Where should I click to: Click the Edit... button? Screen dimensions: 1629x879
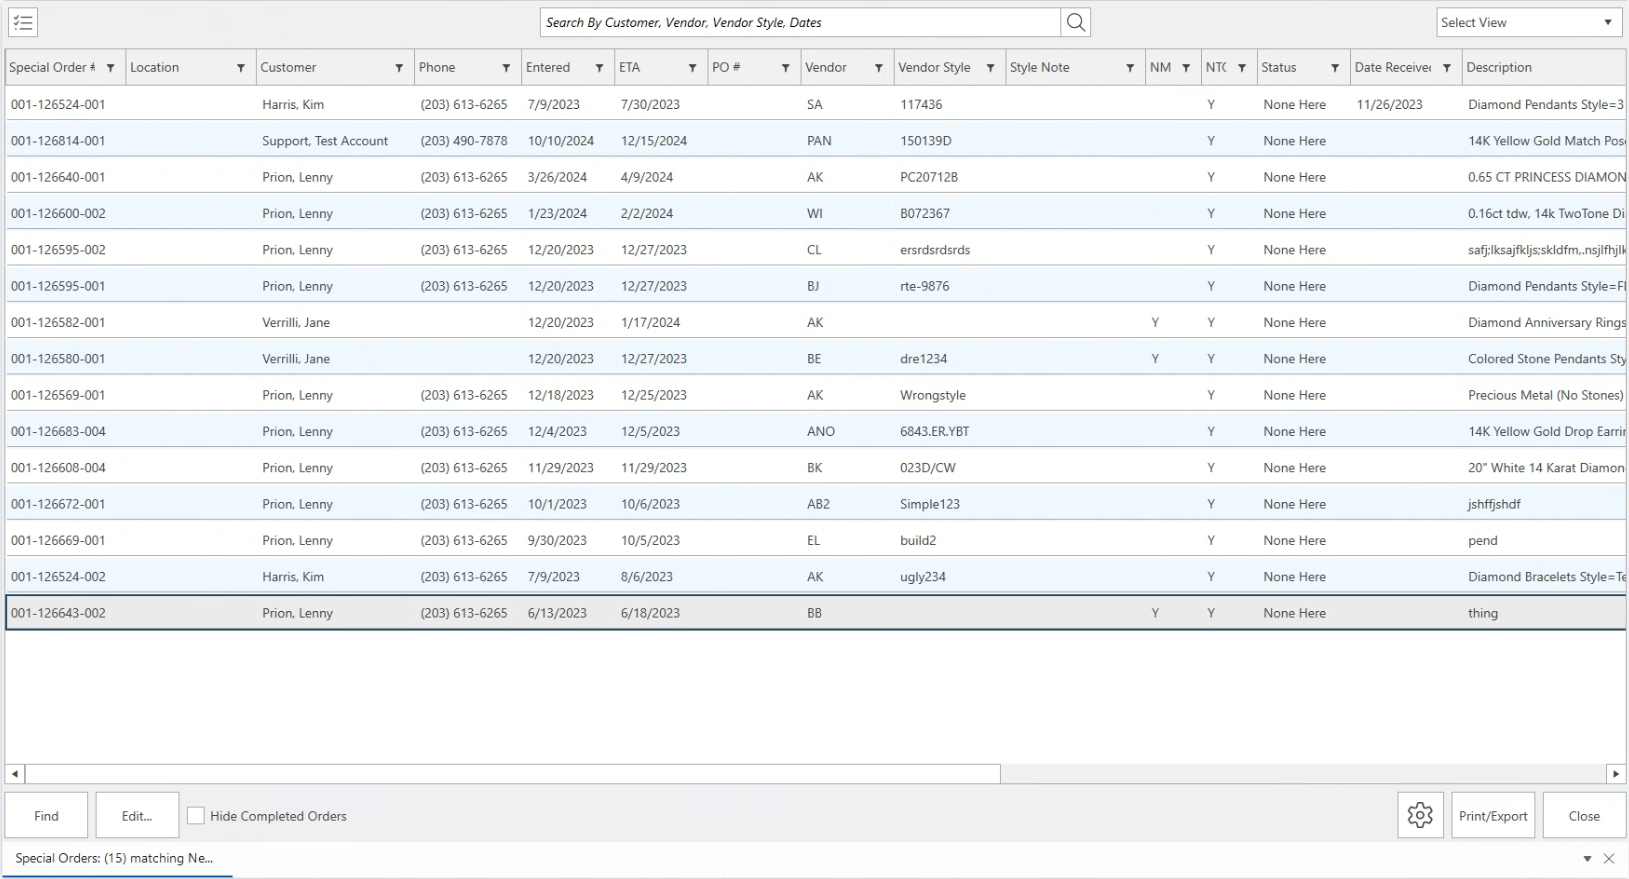click(137, 816)
